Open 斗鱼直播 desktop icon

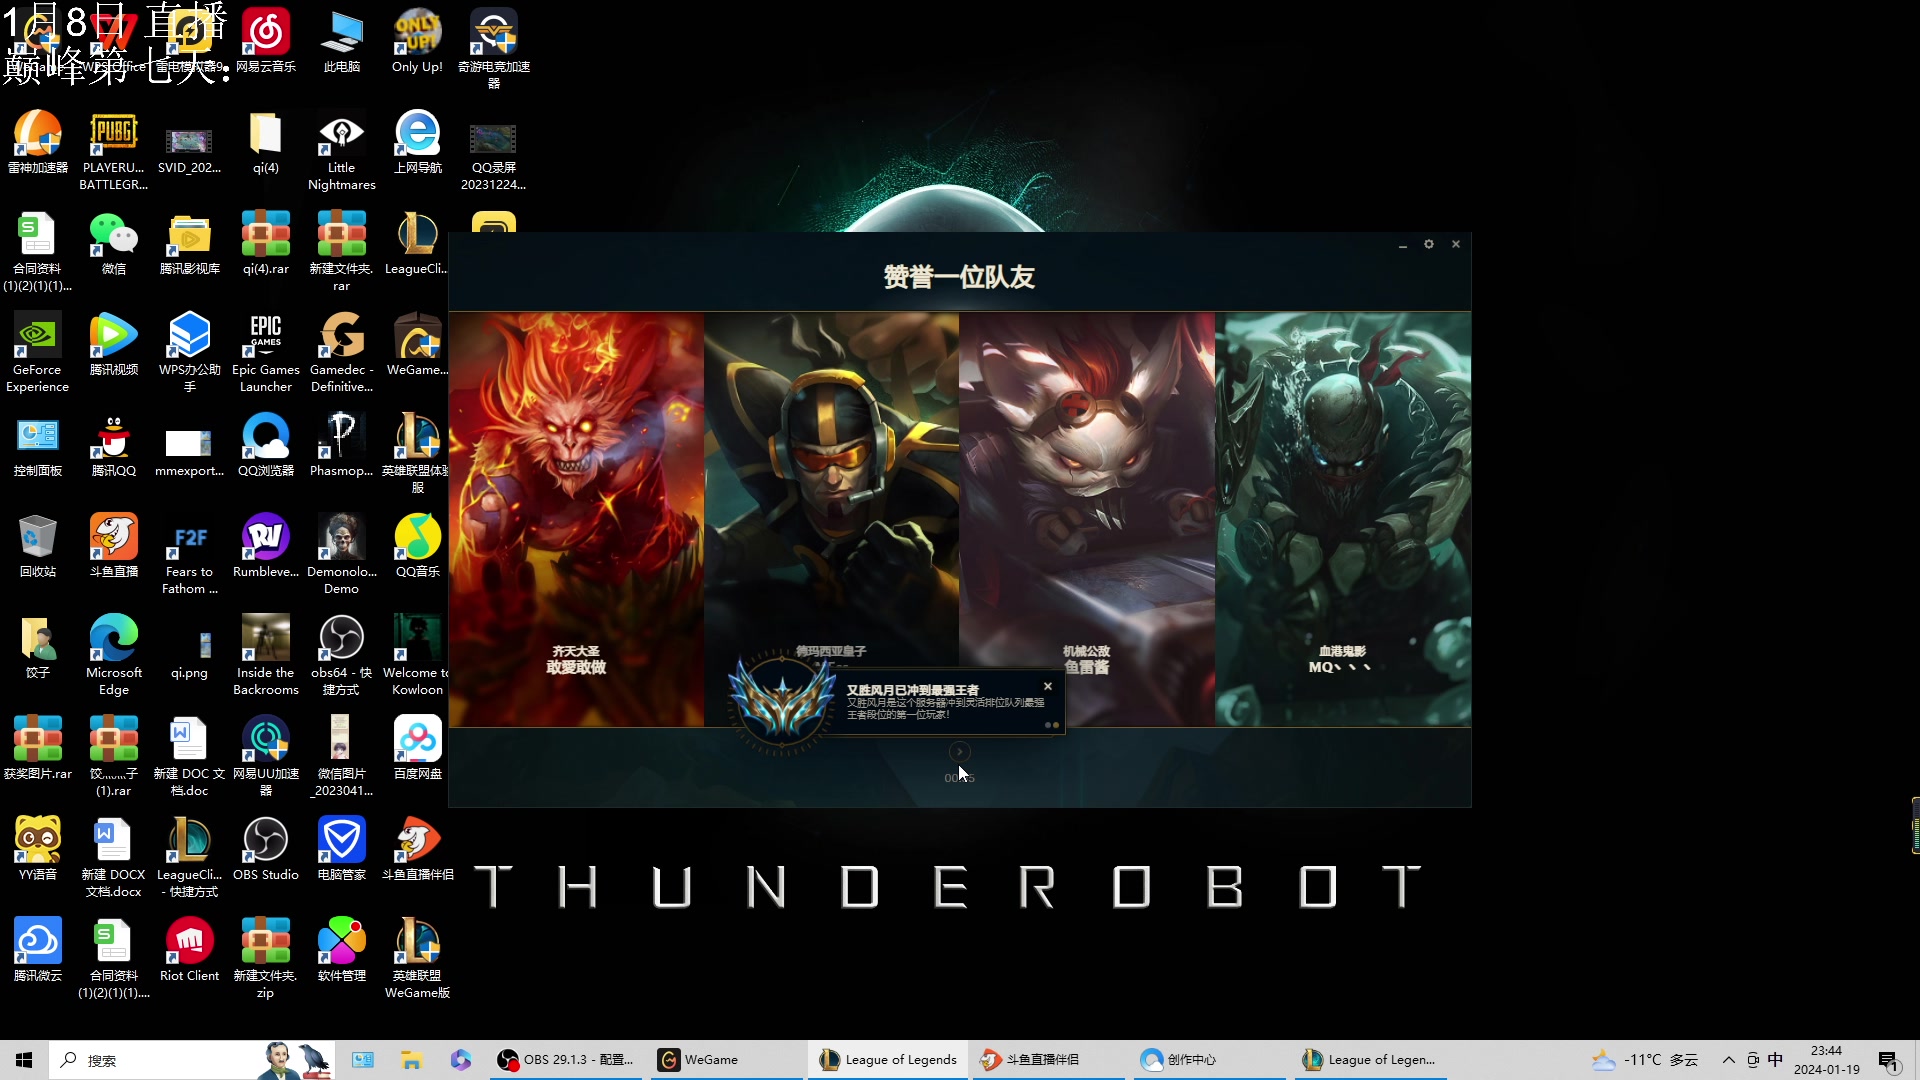[x=114, y=547]
